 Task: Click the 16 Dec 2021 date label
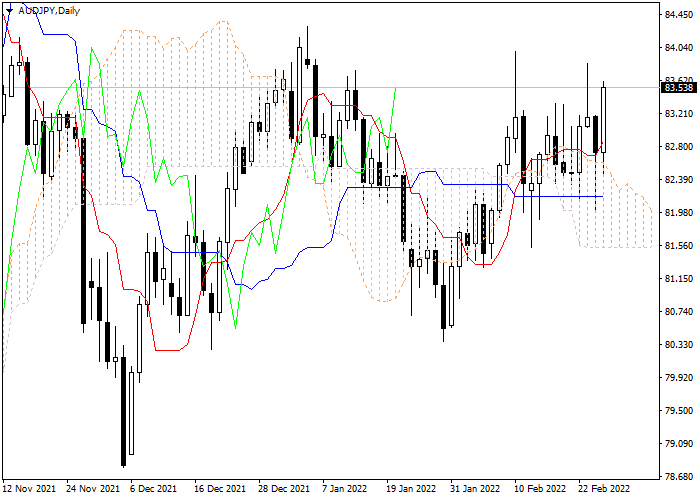click(220, 488)
